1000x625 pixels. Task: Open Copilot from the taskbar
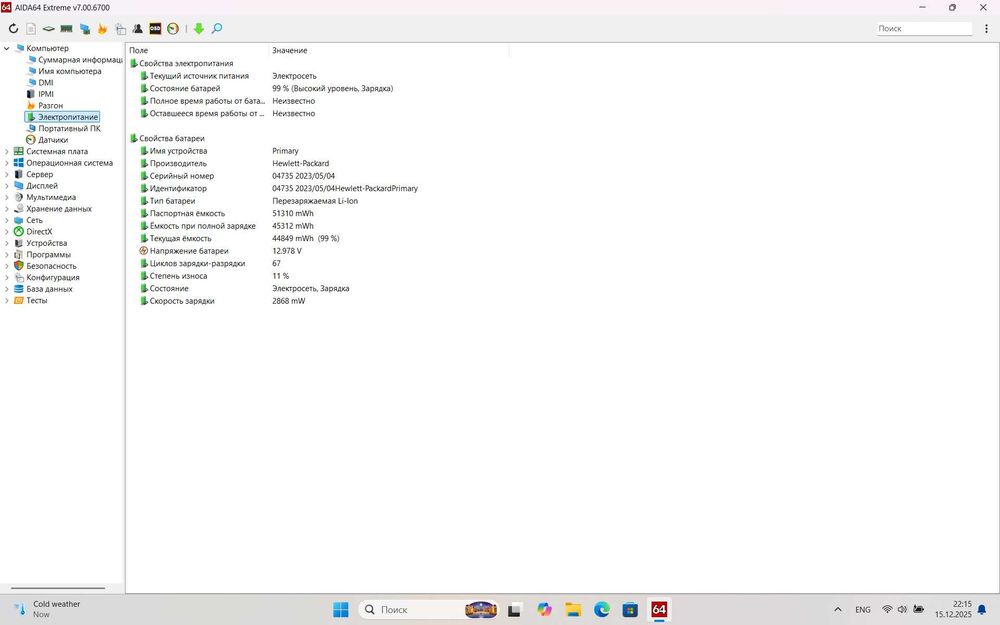(x=544, y=610)
